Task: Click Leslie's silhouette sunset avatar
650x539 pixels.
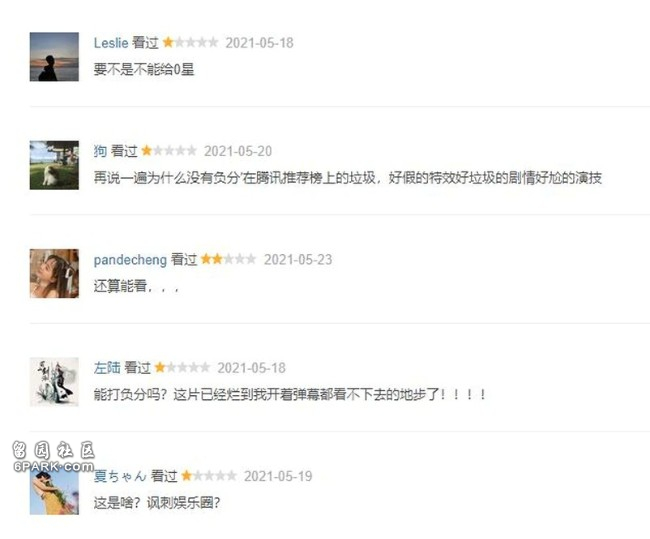Action: [x=54, y=57]
